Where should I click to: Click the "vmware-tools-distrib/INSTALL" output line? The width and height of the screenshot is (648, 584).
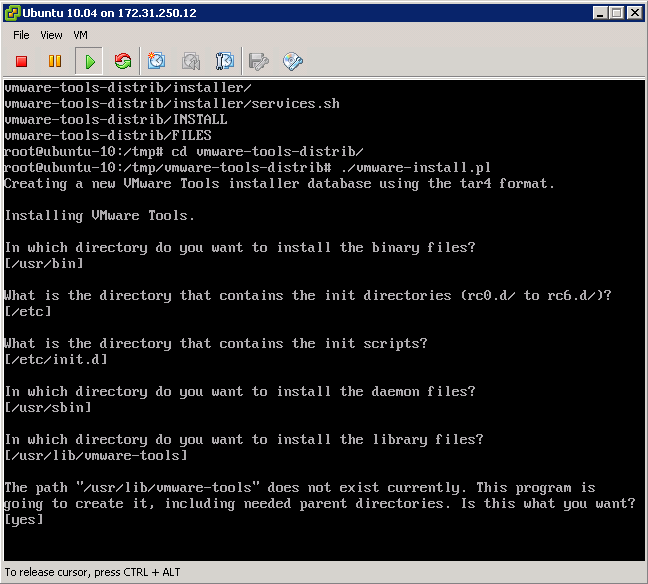click(x=116, y=119)
